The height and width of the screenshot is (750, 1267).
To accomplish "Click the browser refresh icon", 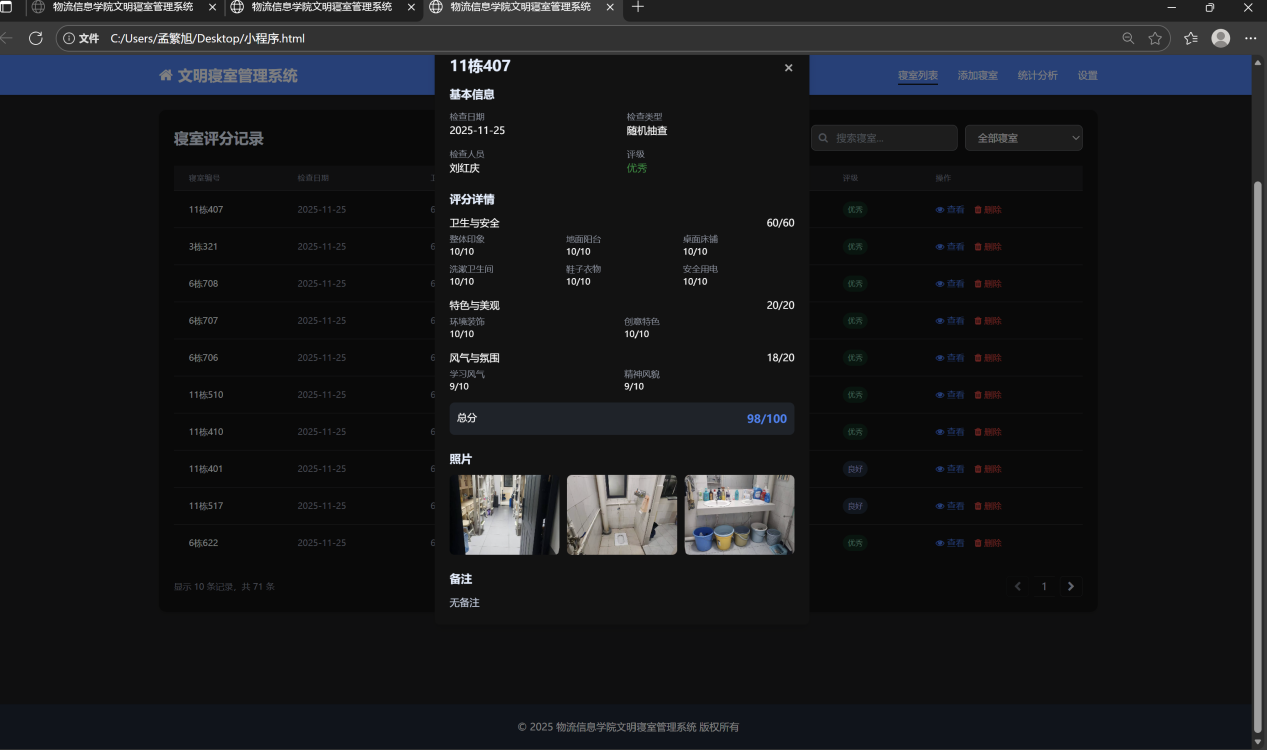I will (36, 38).
